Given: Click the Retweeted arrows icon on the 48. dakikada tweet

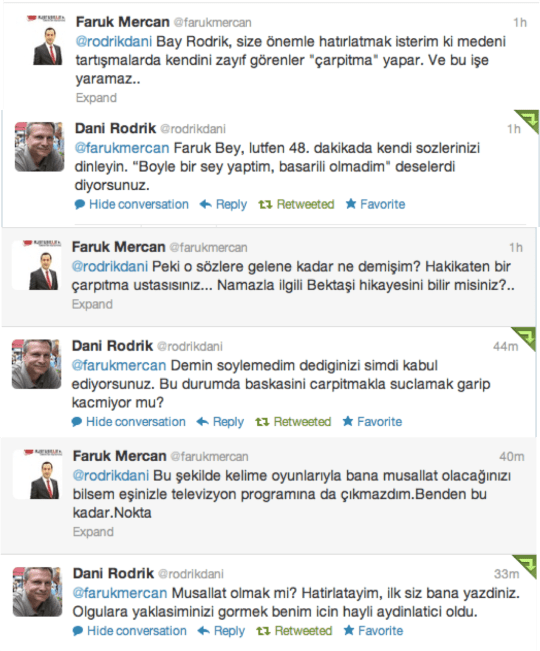Looking at the screenshot, I should pyautogui.click(x=265, y=204).
